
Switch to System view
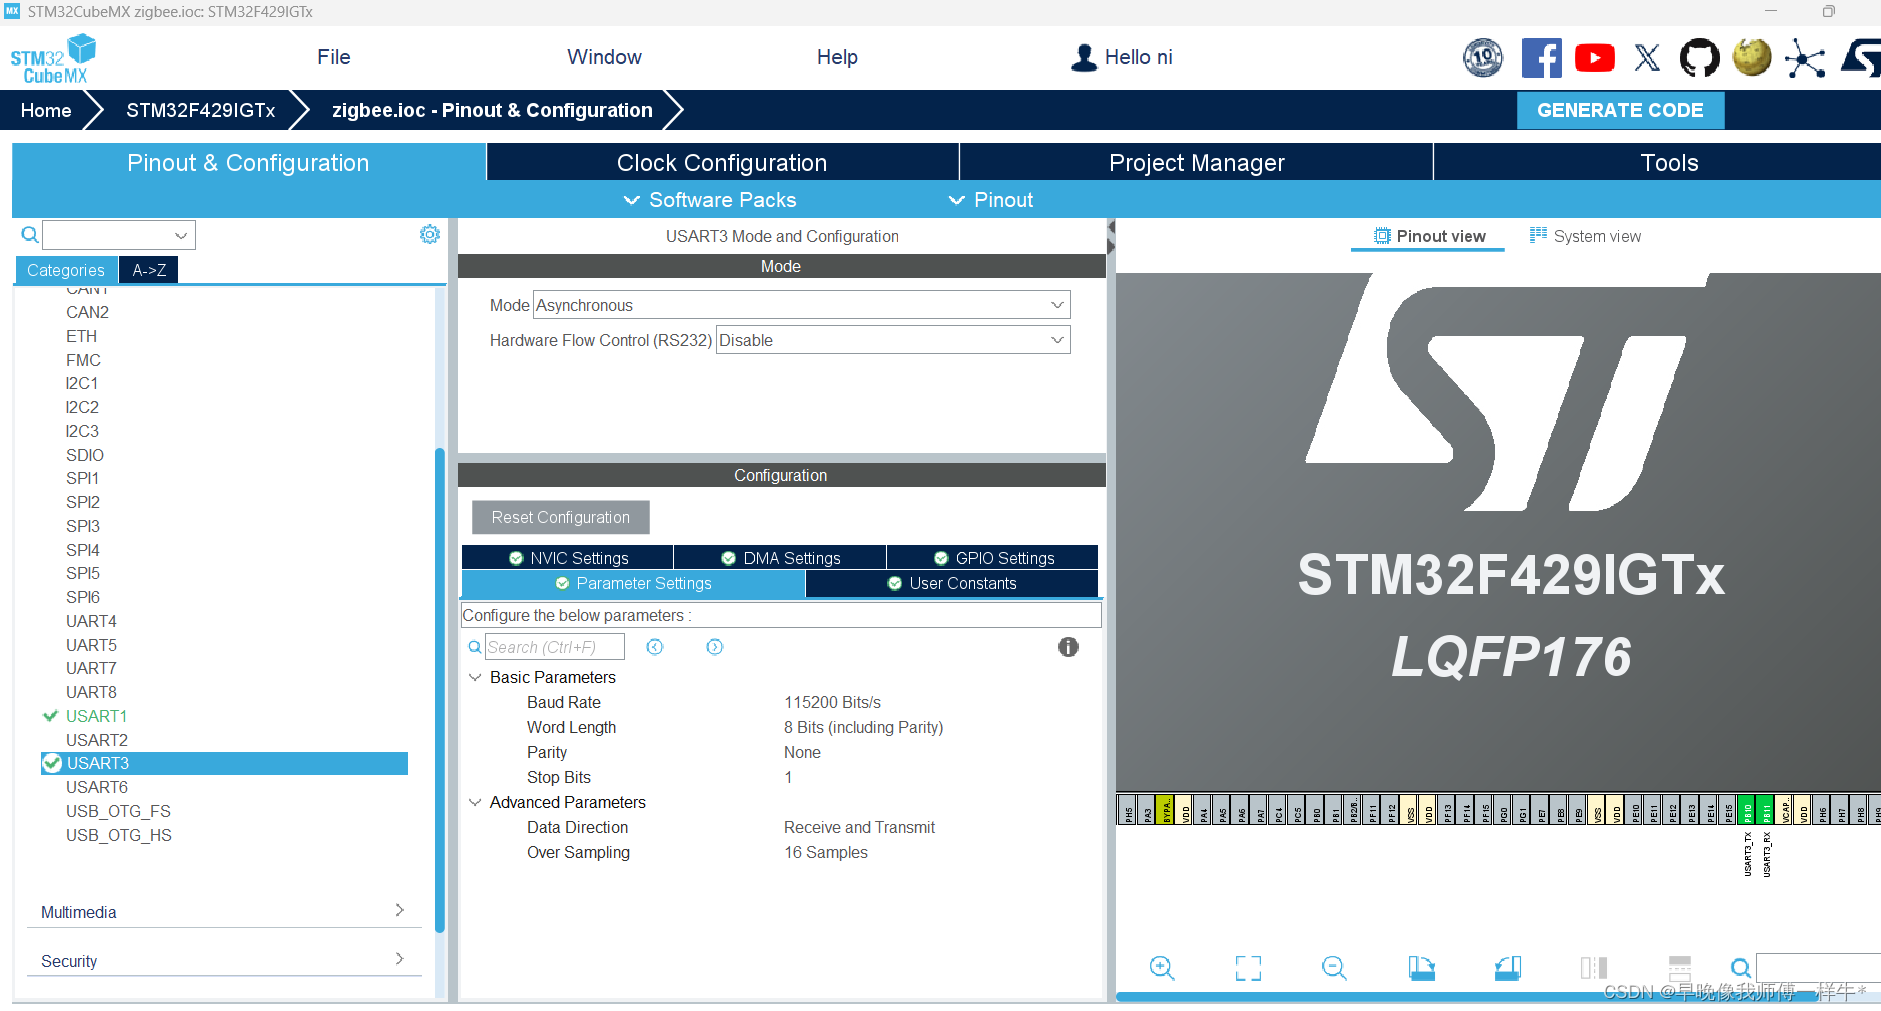[1585, 236]
